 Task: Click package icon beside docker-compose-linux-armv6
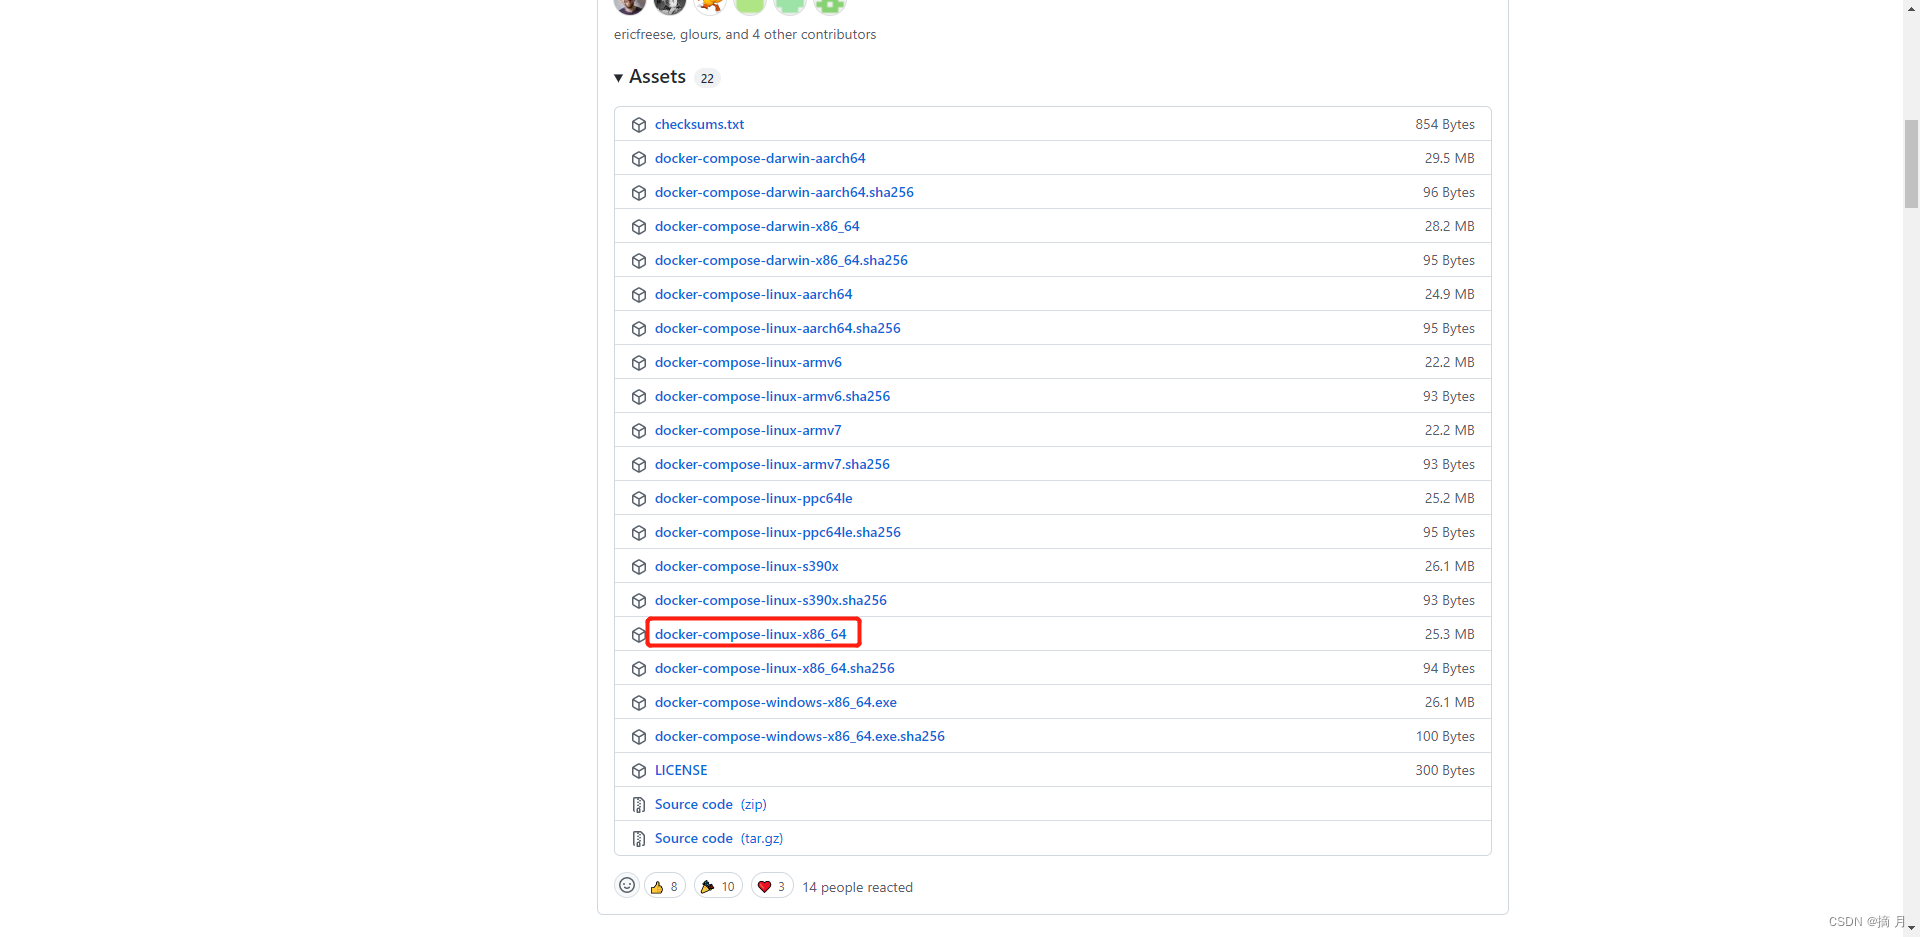[x=639, y=363]
